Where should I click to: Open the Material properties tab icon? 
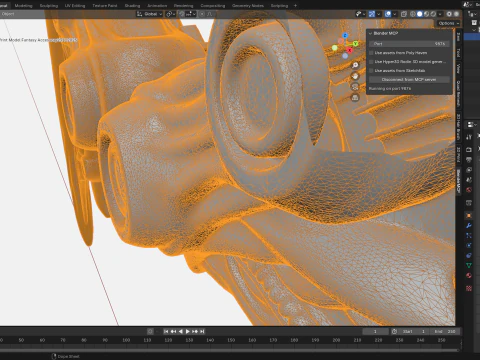469,275
